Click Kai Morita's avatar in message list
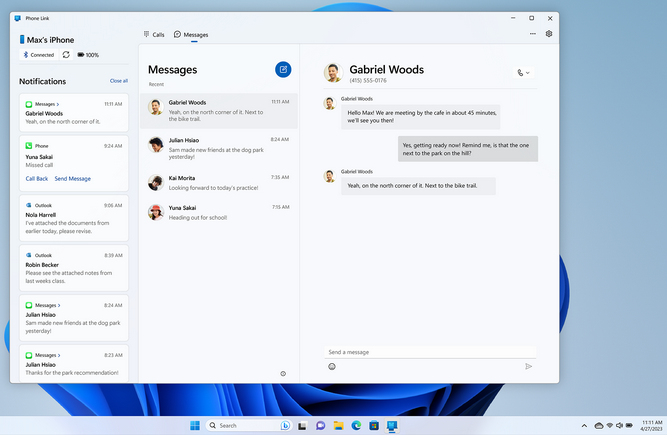 (156, 183)
